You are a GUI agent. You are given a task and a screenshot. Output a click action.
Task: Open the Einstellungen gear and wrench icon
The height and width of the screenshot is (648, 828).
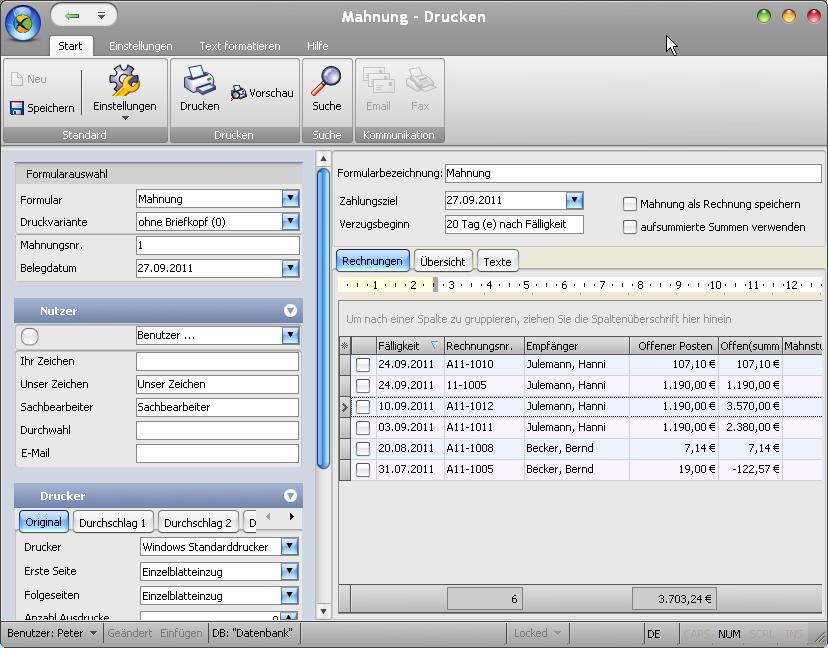click(x=125, y=80)
